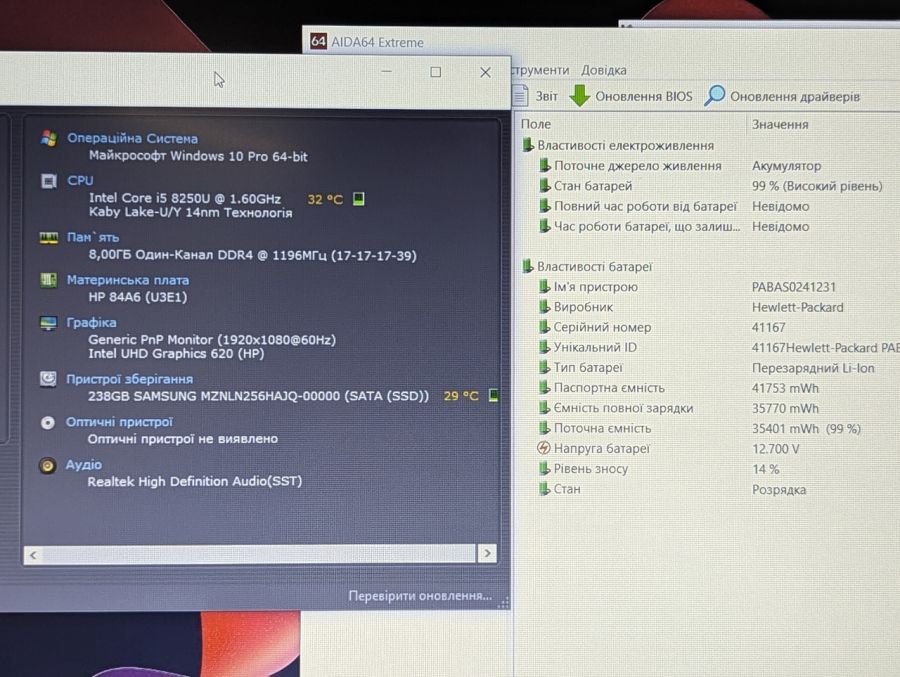Select the Realtek High Definition Audio(SST) text
900x677 pixels.
coord(195,481)
